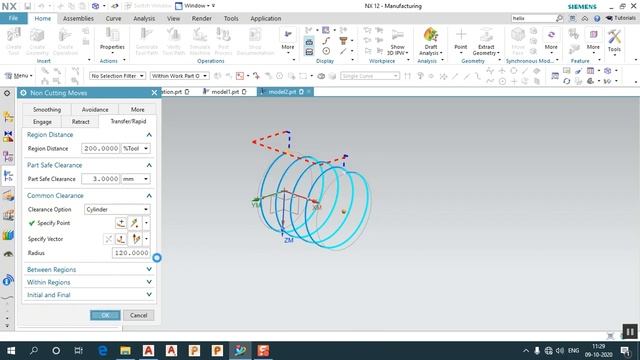This screenshot has height=360, width=640.
Task: Collapse the Part Safe Clearance section
Action: [149, 165]
